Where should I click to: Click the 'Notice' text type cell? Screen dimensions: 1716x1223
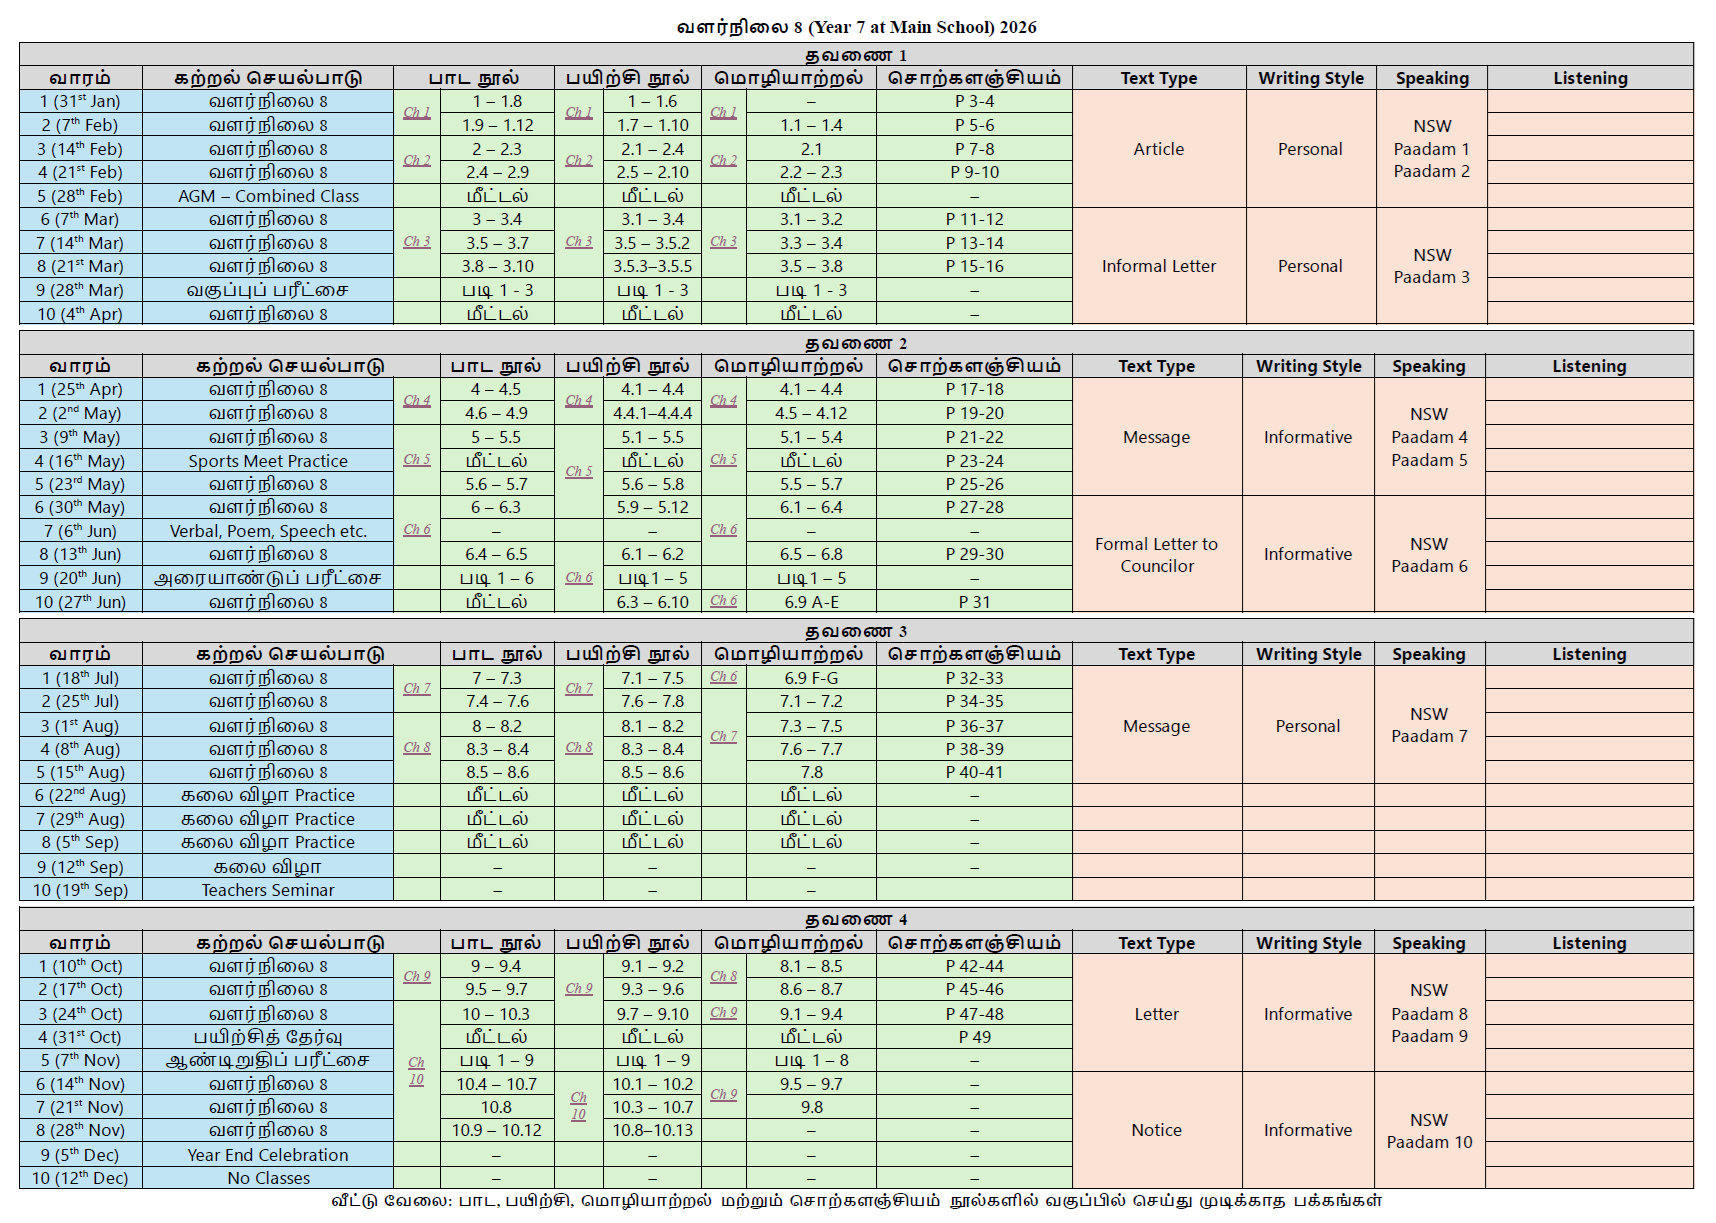[1156, 1130]
